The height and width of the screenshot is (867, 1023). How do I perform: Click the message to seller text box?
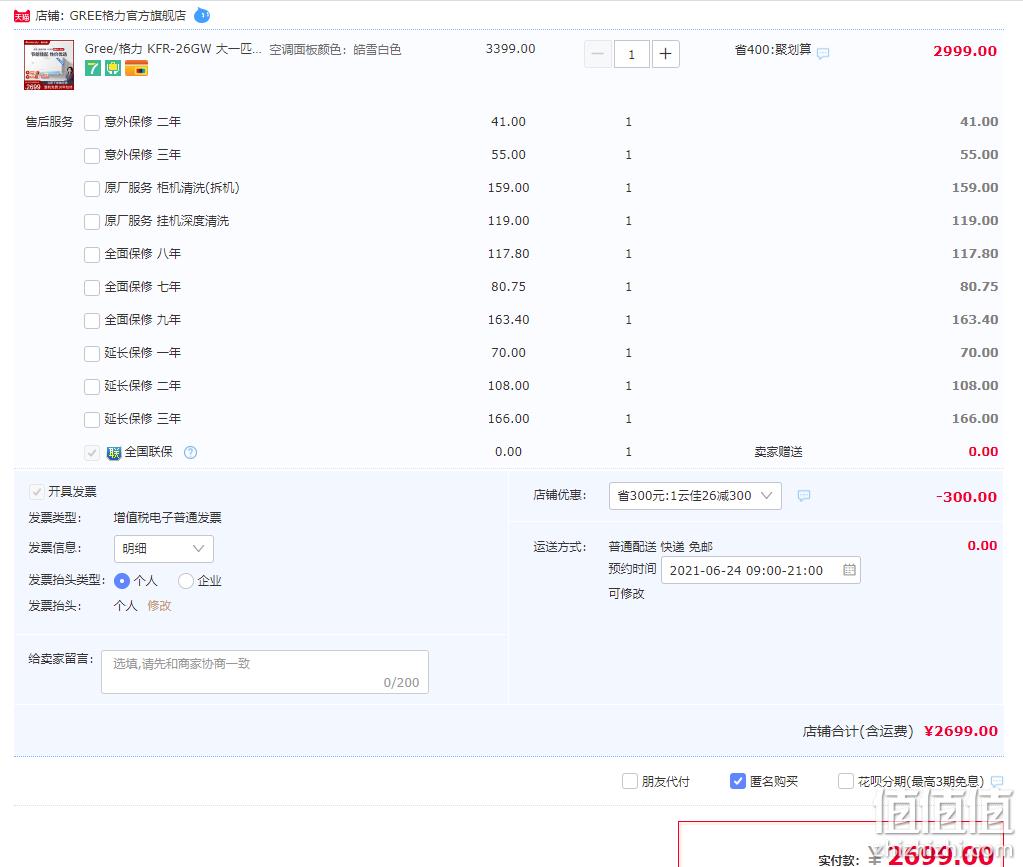(265, 672)
